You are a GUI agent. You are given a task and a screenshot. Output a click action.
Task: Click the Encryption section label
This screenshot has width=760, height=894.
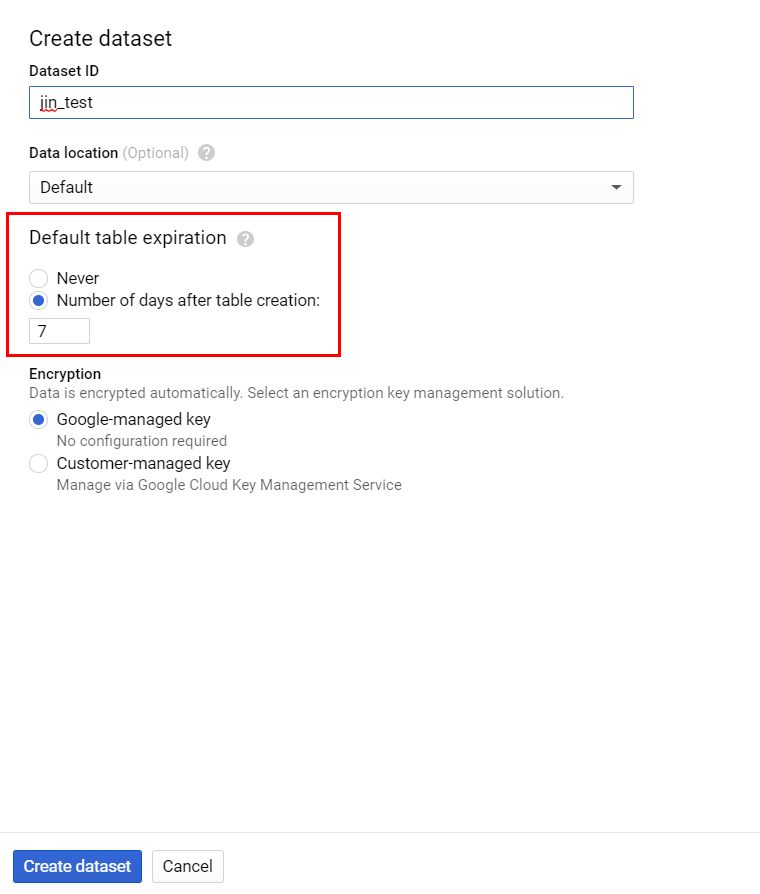click(x=64, y=373)
